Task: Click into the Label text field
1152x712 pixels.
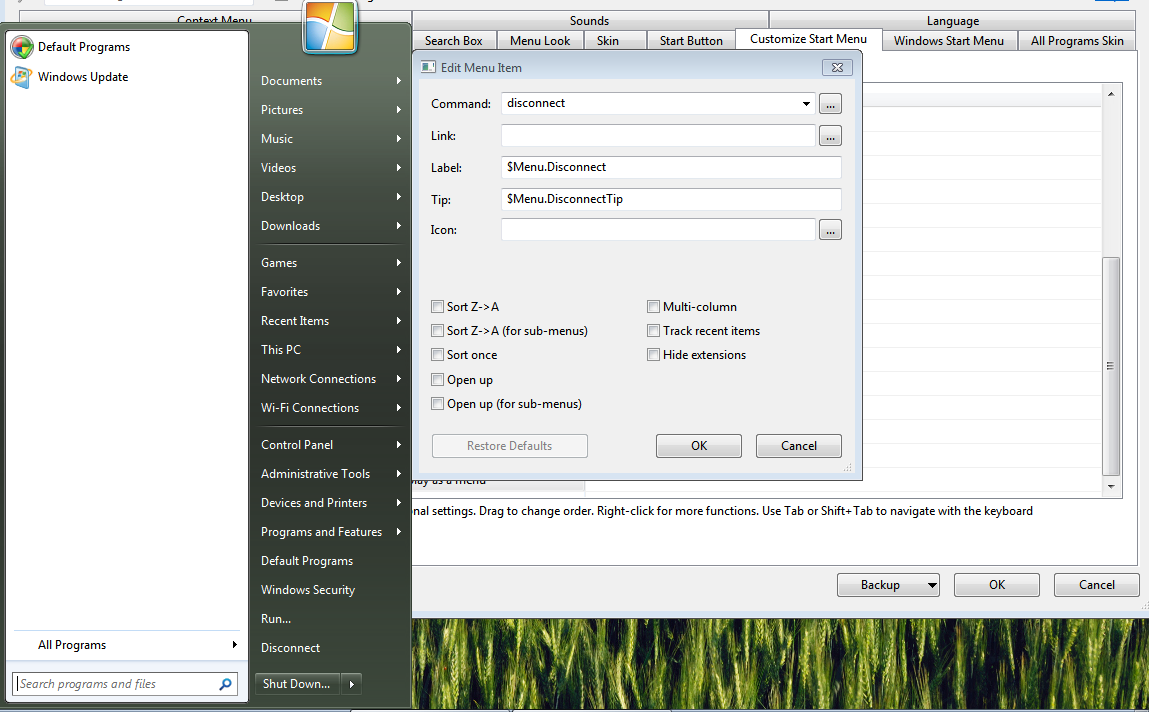Action: 671,167
